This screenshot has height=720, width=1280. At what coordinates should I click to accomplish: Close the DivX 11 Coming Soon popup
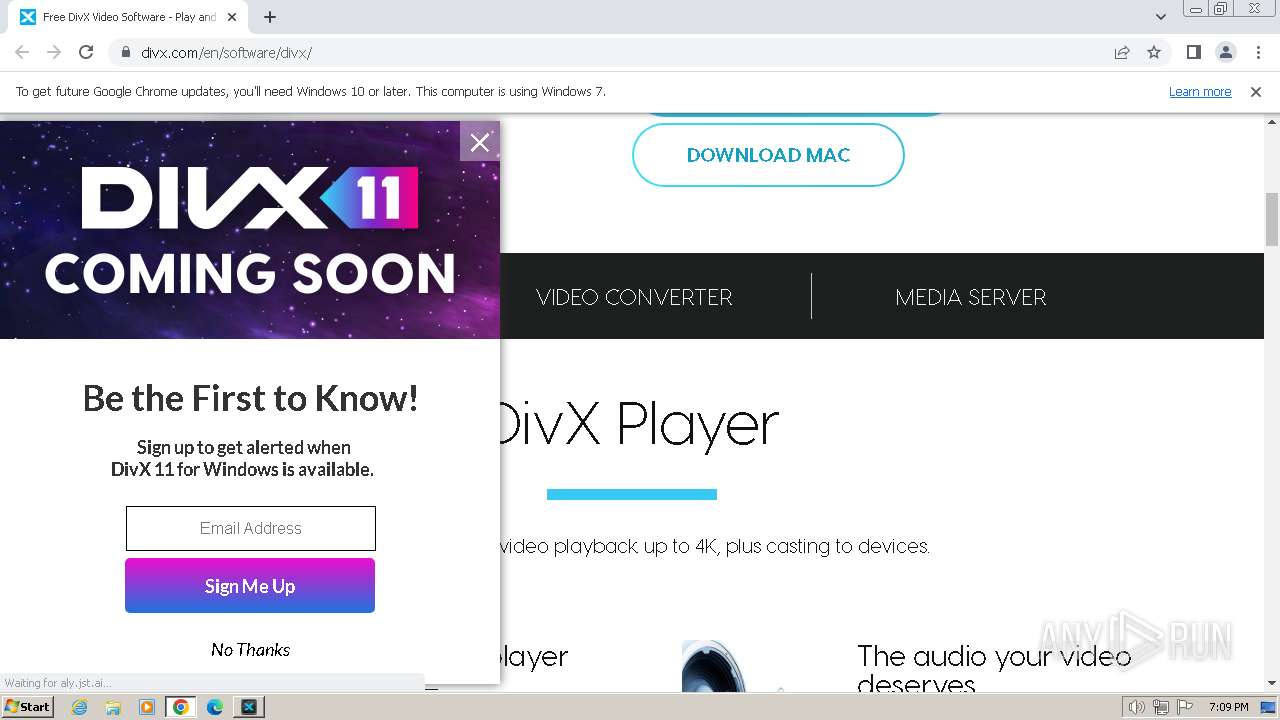[480, 142]
